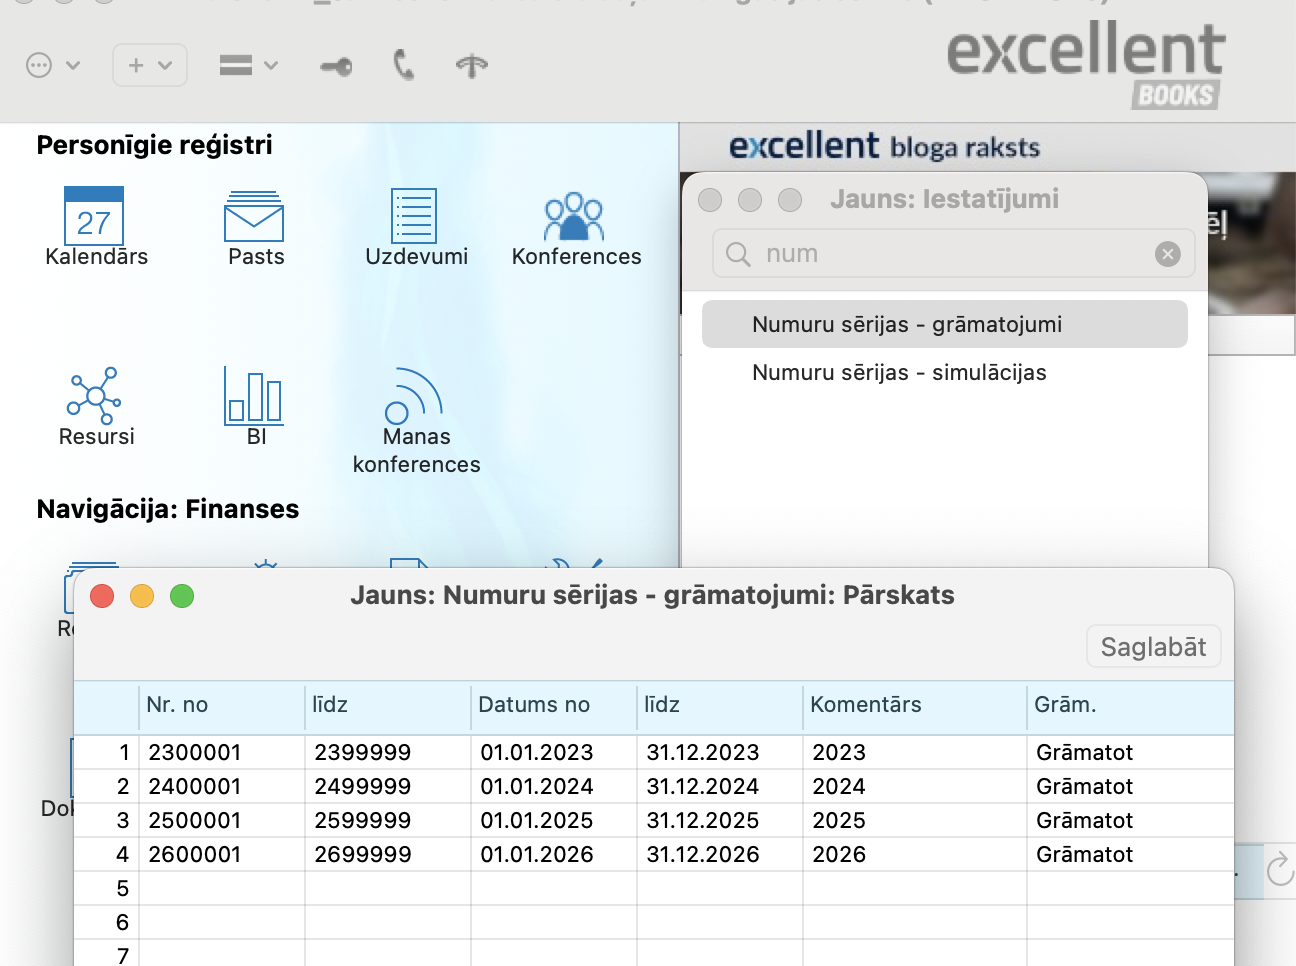Expand the plus add-new dropdown
Image resolution: width=1296 pixels, height=966 pixels.
[x=150, y=66]
